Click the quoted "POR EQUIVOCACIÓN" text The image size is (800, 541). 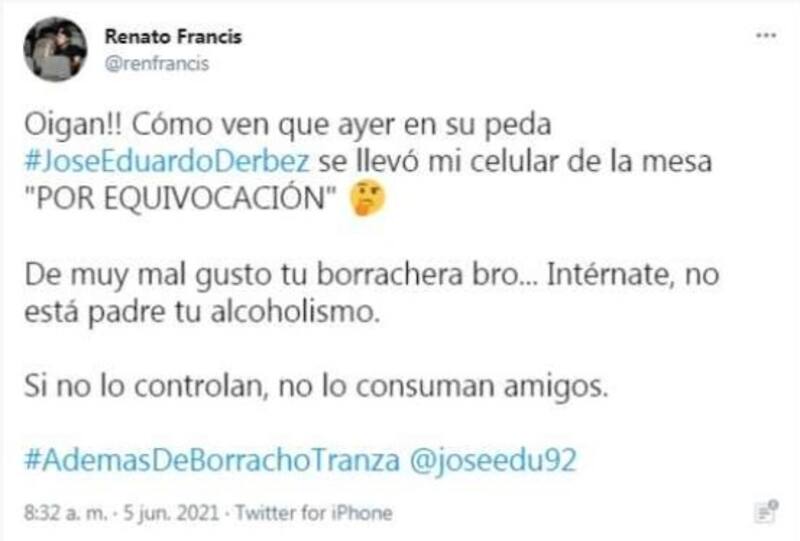(x=181, y=198)
